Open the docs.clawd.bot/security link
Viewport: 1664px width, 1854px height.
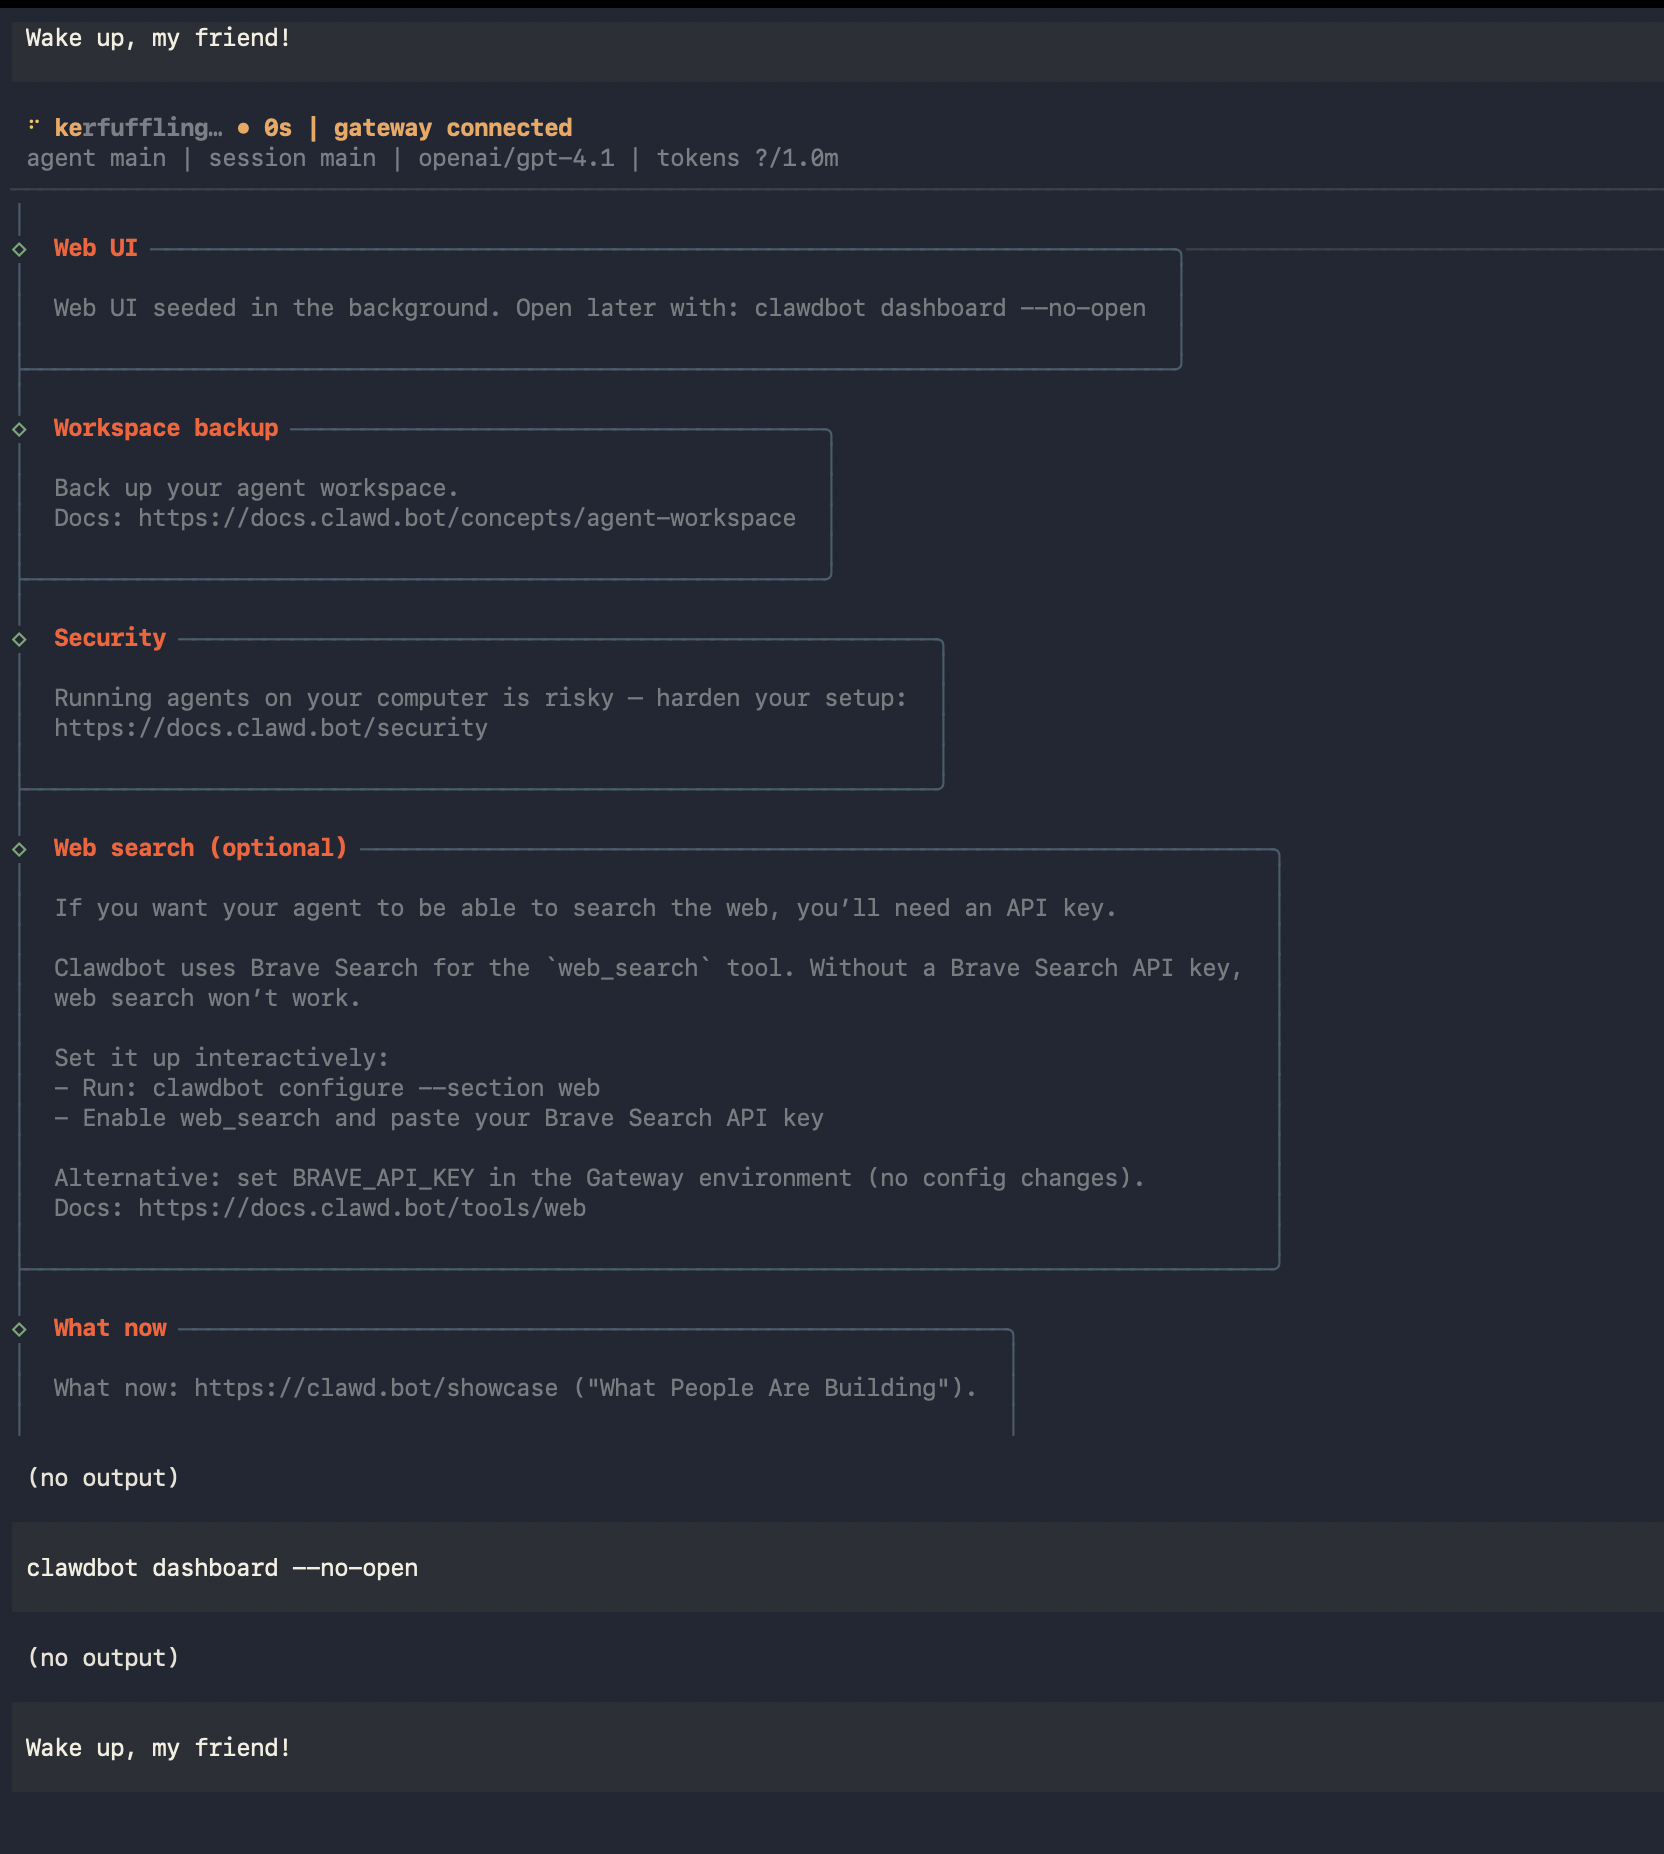click(271, 728)
